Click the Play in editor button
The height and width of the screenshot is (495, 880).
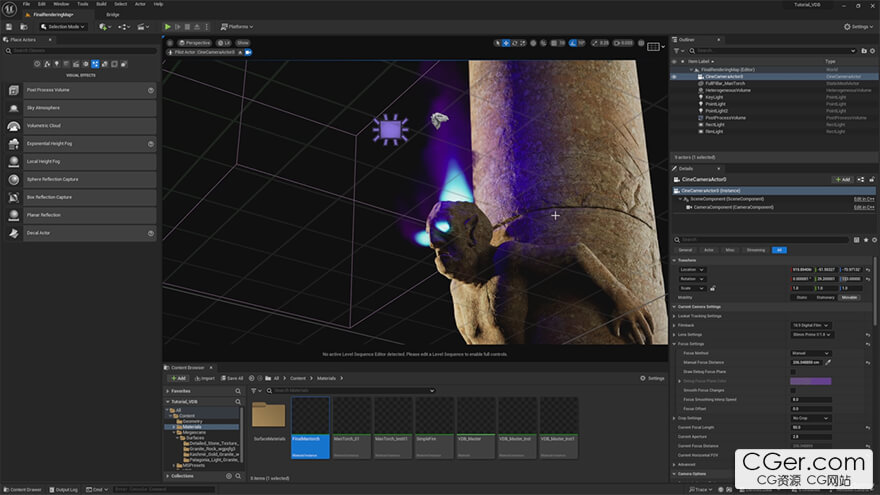(x=167, y=26)
